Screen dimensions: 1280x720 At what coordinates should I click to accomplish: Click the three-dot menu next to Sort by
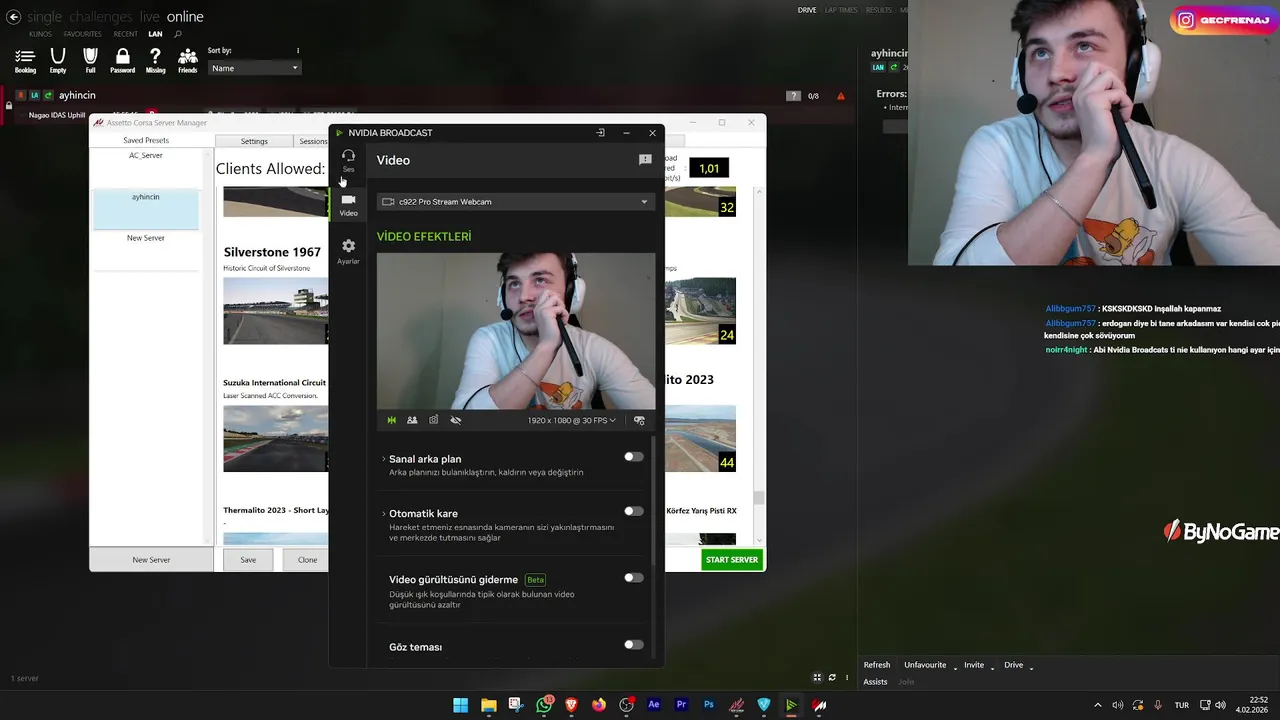tap(298, 50)
